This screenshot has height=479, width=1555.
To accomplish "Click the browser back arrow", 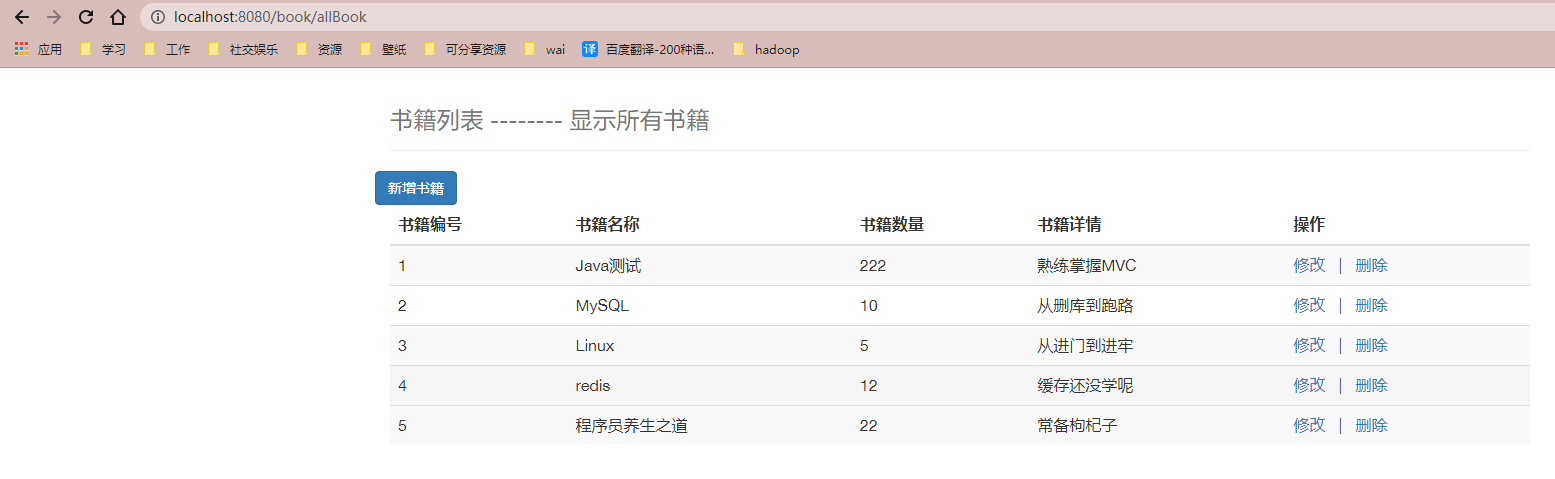I will pyautogui.click(x=22, y=17).
